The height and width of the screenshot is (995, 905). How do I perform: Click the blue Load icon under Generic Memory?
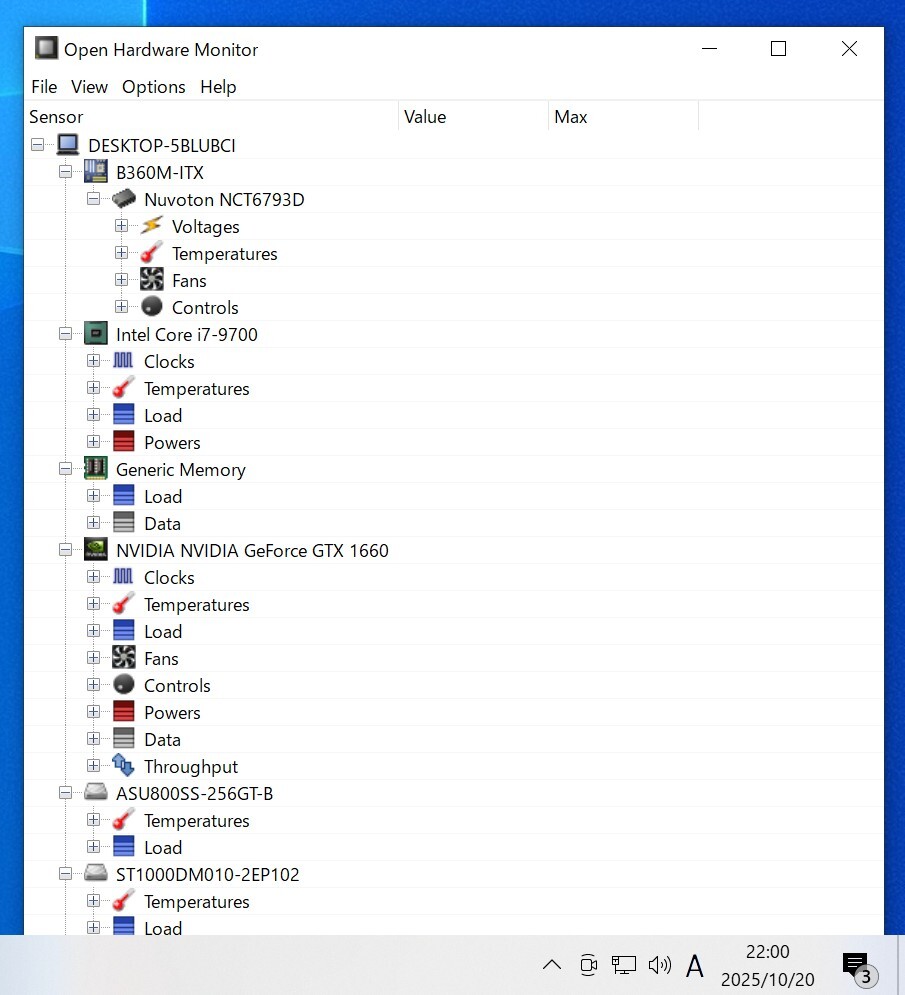pos(123,496)
